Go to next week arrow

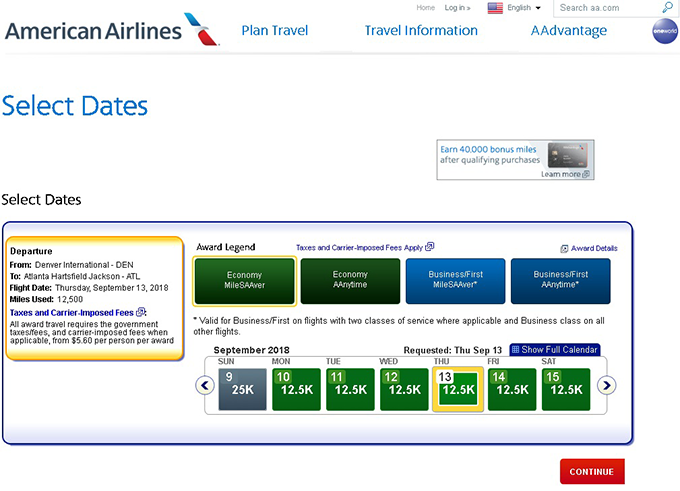606,385
